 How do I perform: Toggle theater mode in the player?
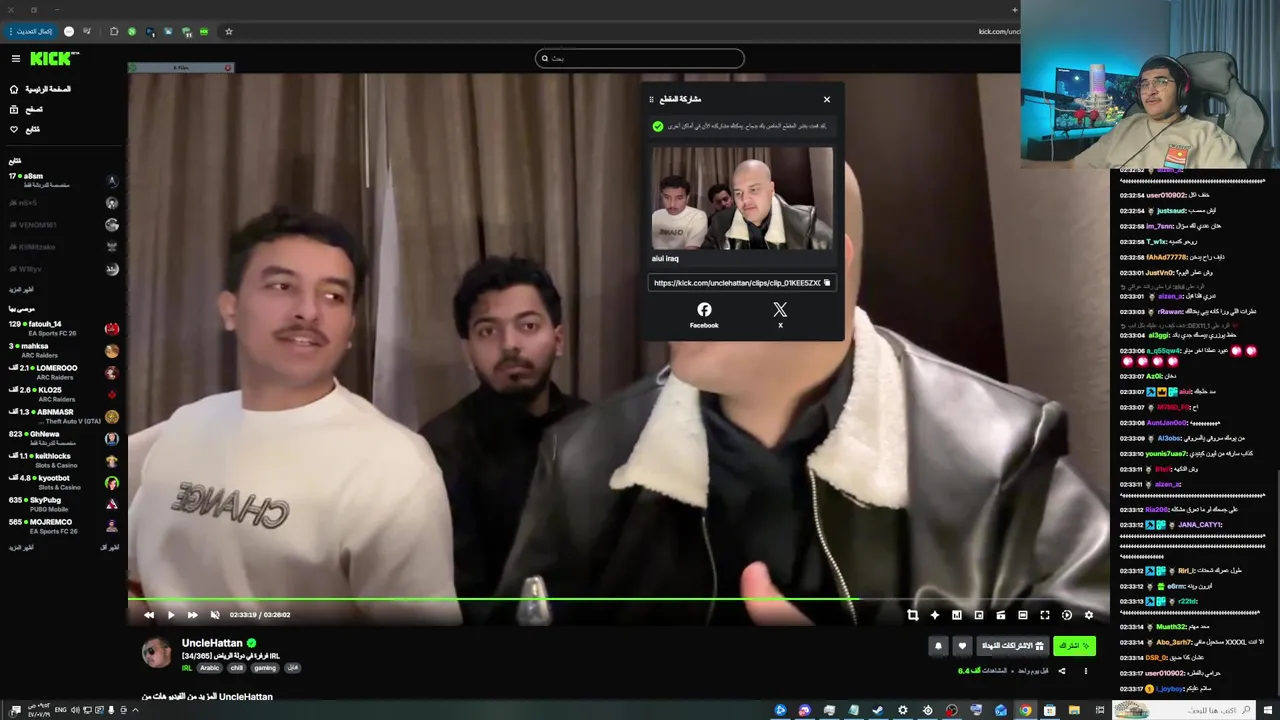click(x=1023, y=615)
